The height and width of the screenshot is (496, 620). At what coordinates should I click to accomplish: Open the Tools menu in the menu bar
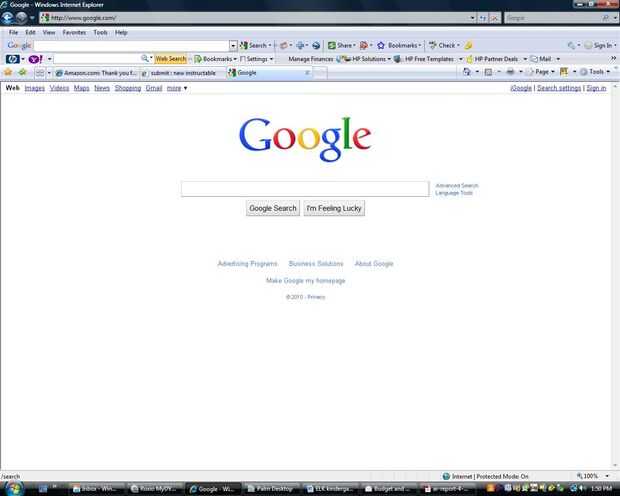point(100,32)
